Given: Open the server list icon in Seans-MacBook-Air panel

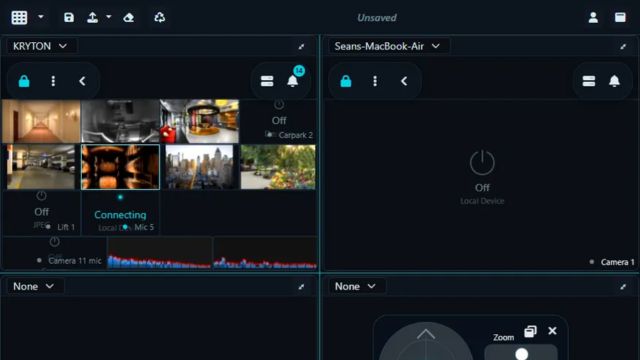Looking at the screenshot, I should (x=589, y=81).
